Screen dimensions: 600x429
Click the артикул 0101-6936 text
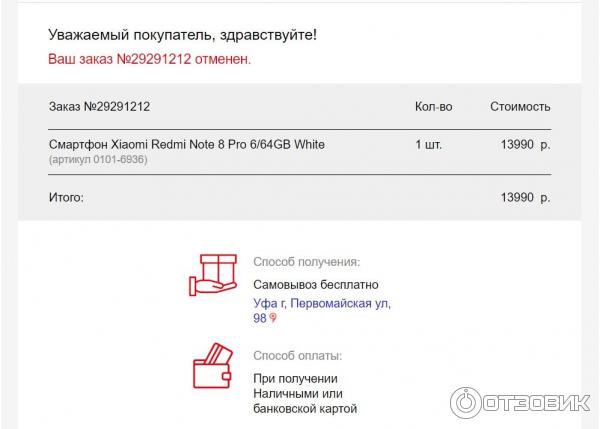[98, 160]
